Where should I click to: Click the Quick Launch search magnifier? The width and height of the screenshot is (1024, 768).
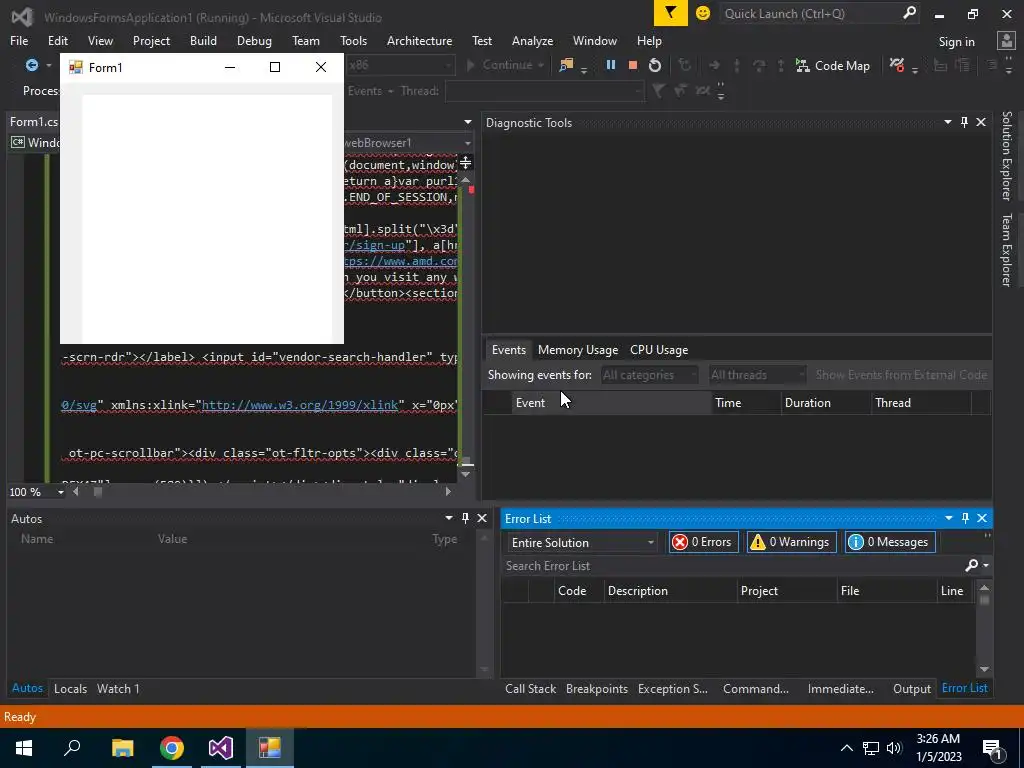click(x=909, y=13)
